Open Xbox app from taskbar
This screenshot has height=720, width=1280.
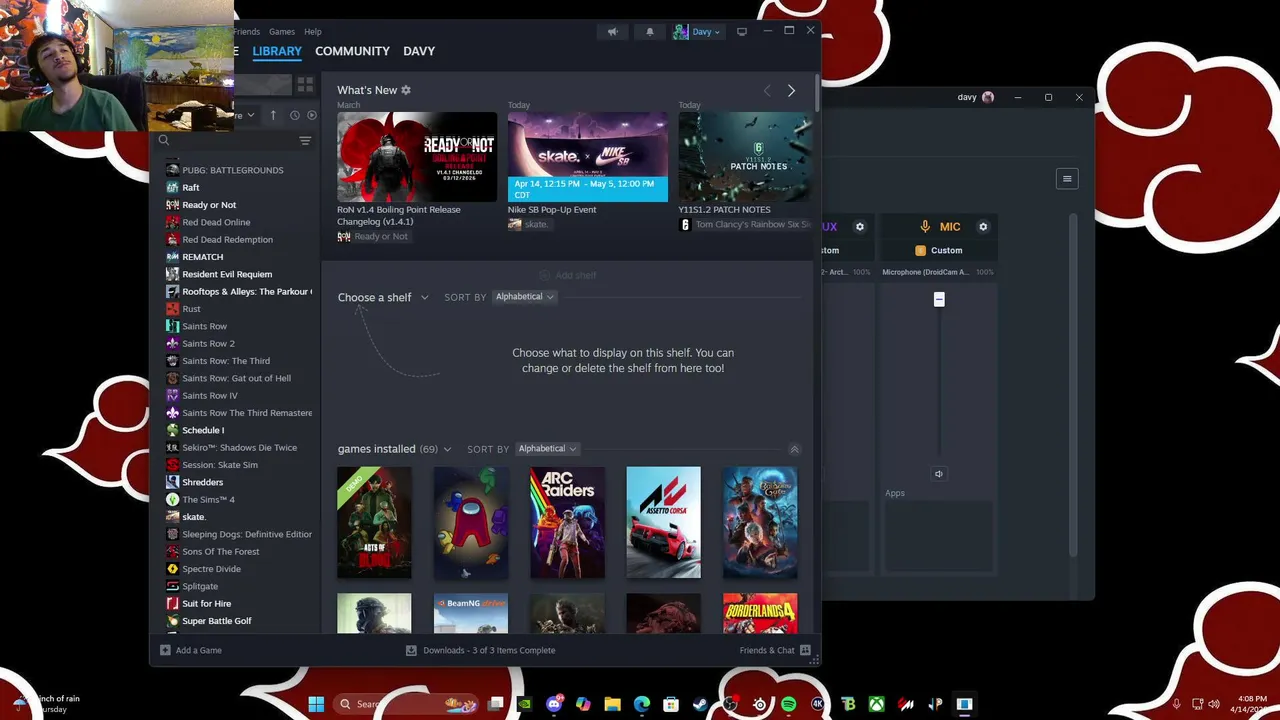click(x=876, y=704)
